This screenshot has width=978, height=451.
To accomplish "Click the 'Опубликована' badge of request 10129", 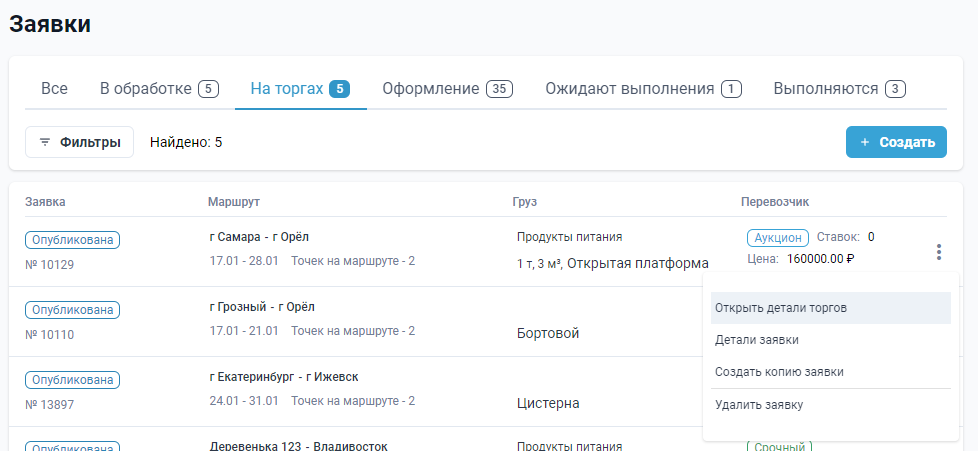I will tap(72, 240).
